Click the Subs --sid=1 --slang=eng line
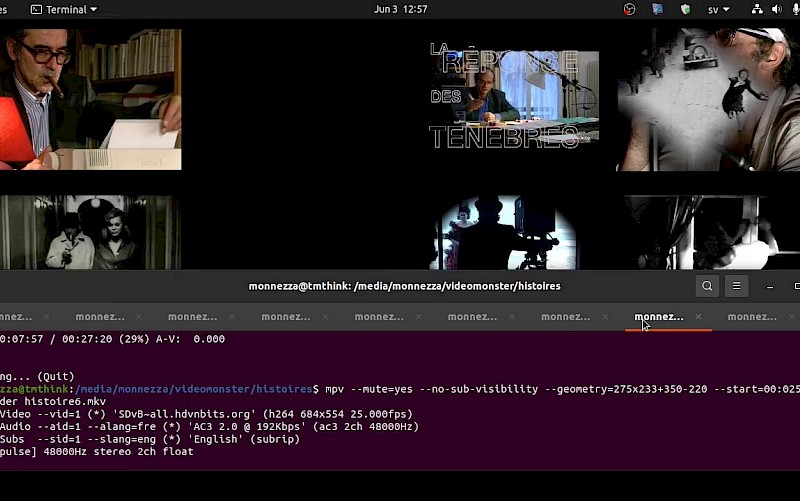Screen dimensions: 800x501 tap(150, 439)
